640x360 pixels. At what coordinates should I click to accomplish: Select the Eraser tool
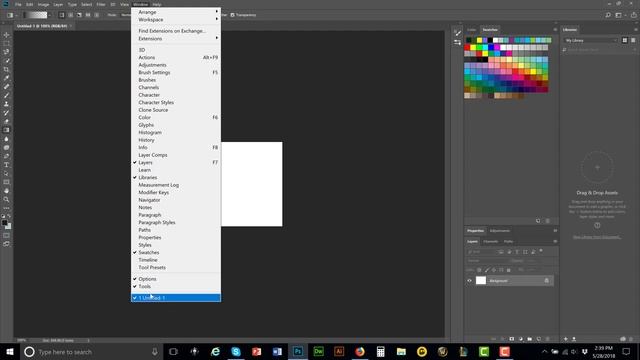pyautogui.click(x=6, y=121)
